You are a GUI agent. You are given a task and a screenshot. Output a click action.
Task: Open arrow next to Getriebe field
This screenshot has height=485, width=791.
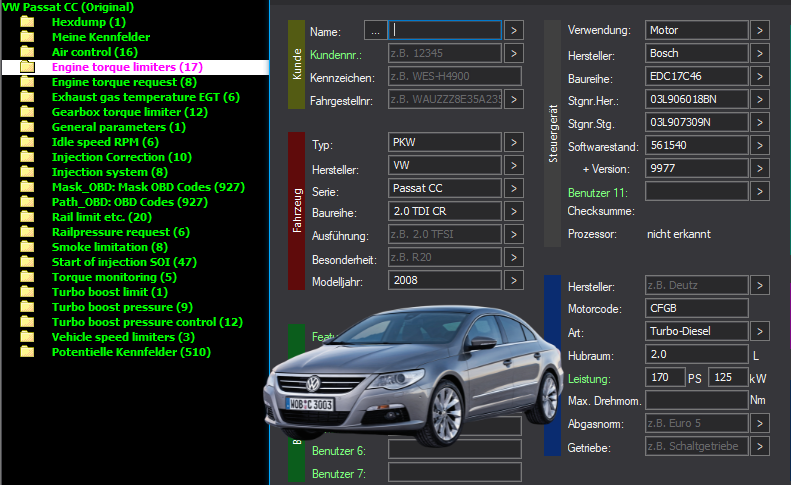pos(760,447)
